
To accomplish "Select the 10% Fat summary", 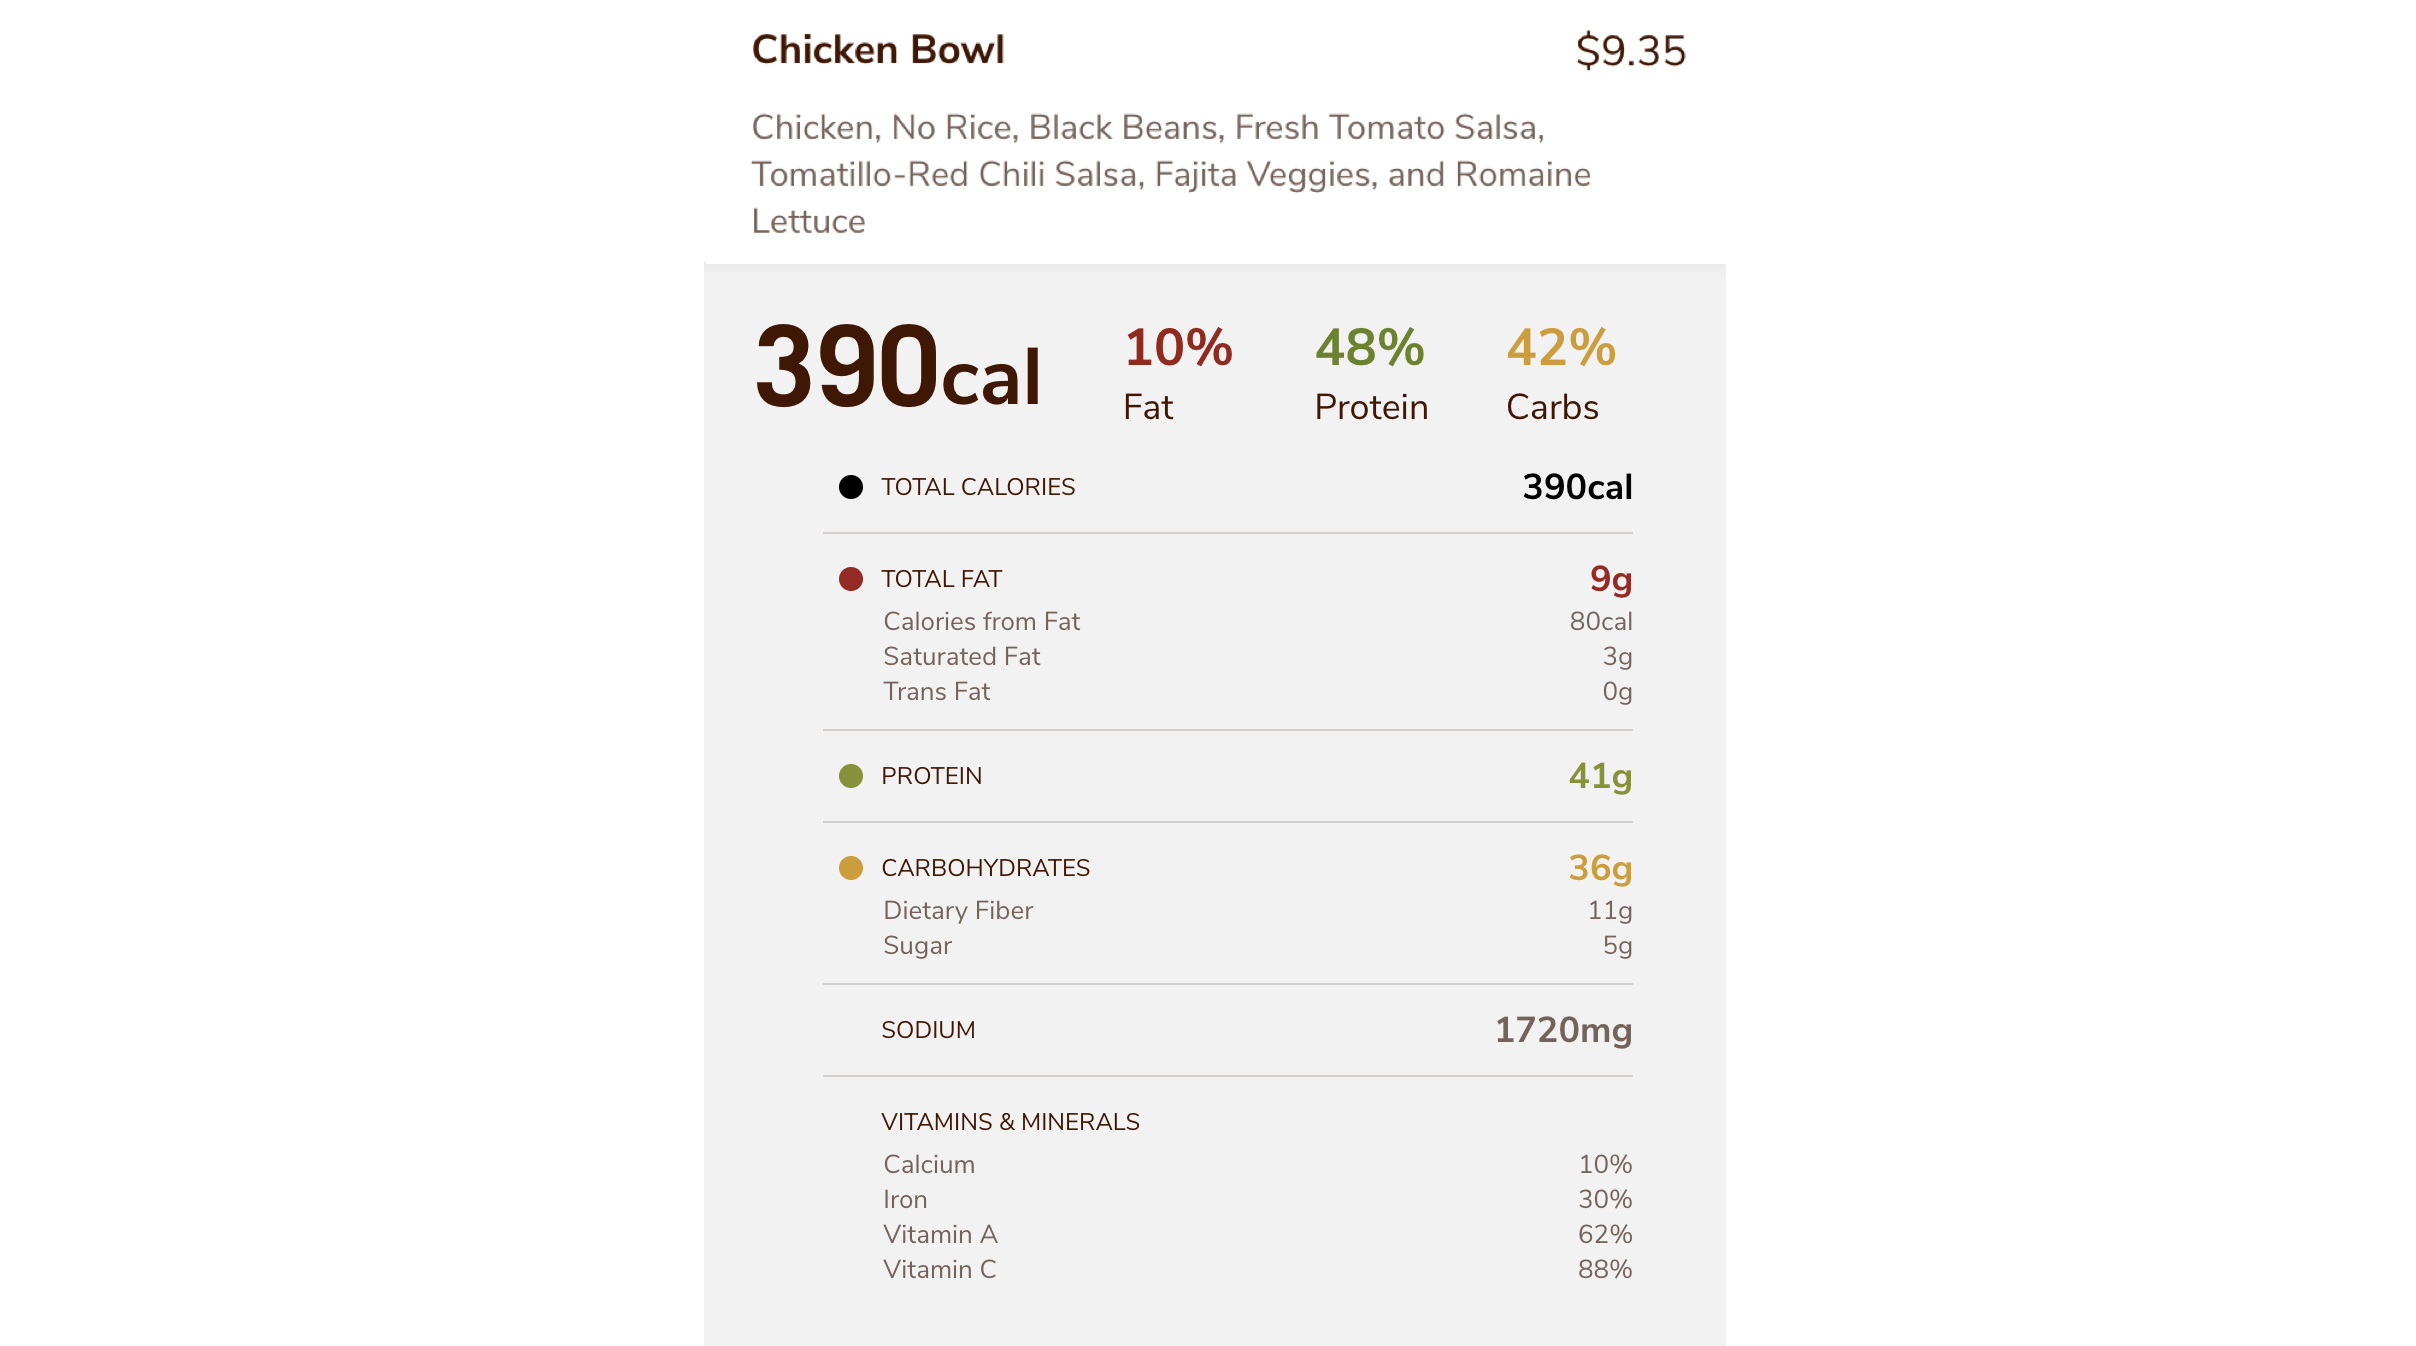I will 1177,374.
